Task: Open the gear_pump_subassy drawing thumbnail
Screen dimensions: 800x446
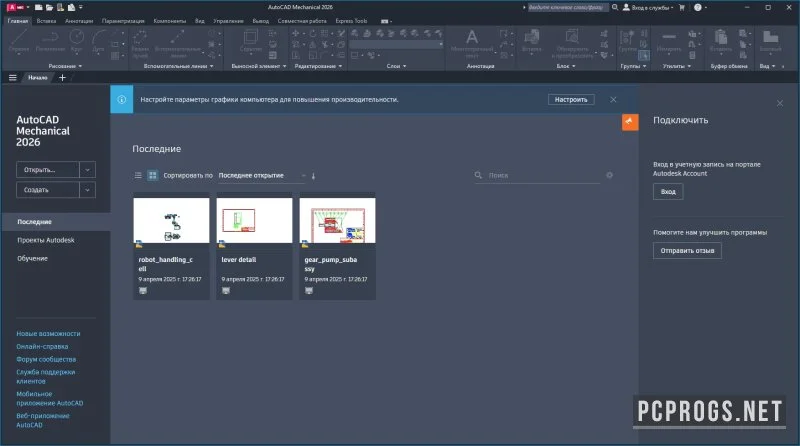Action: (x=338, y=220)
